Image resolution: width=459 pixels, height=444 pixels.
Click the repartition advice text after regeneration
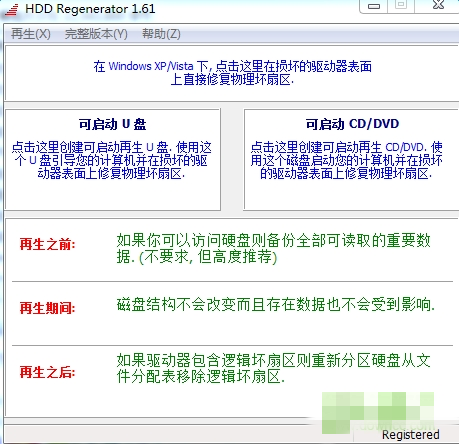[274, 369]
